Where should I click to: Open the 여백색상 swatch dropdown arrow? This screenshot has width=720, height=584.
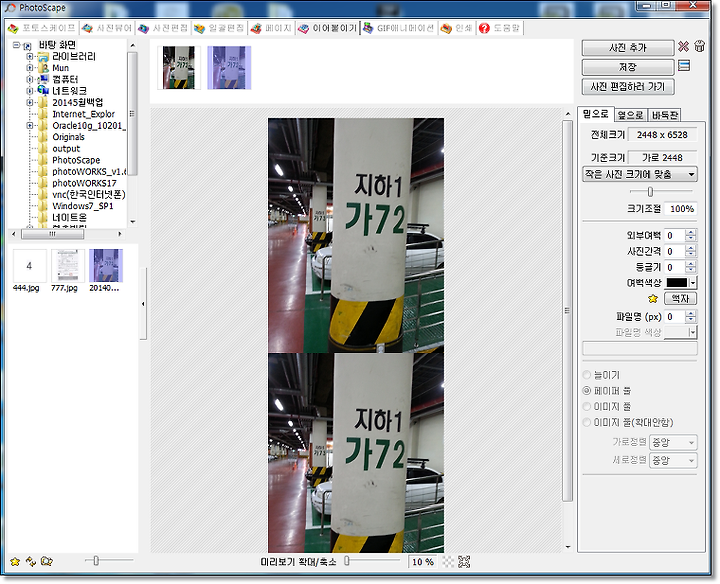point(693,283)
